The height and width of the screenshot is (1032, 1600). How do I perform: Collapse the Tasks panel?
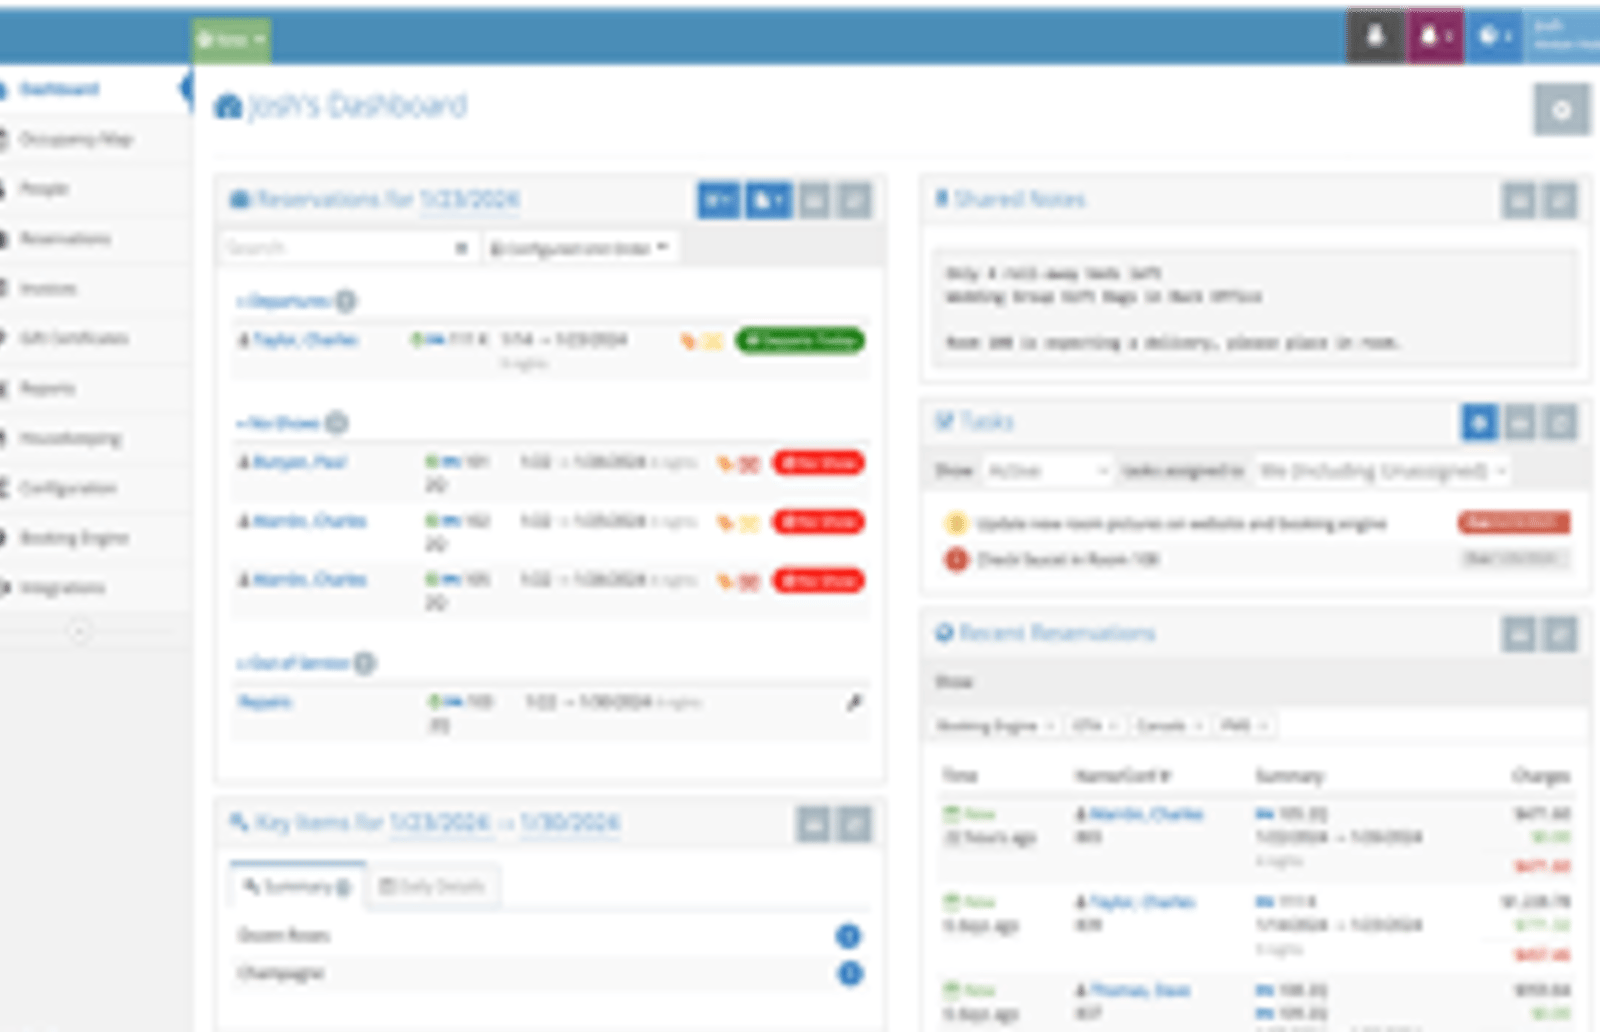1520,423
